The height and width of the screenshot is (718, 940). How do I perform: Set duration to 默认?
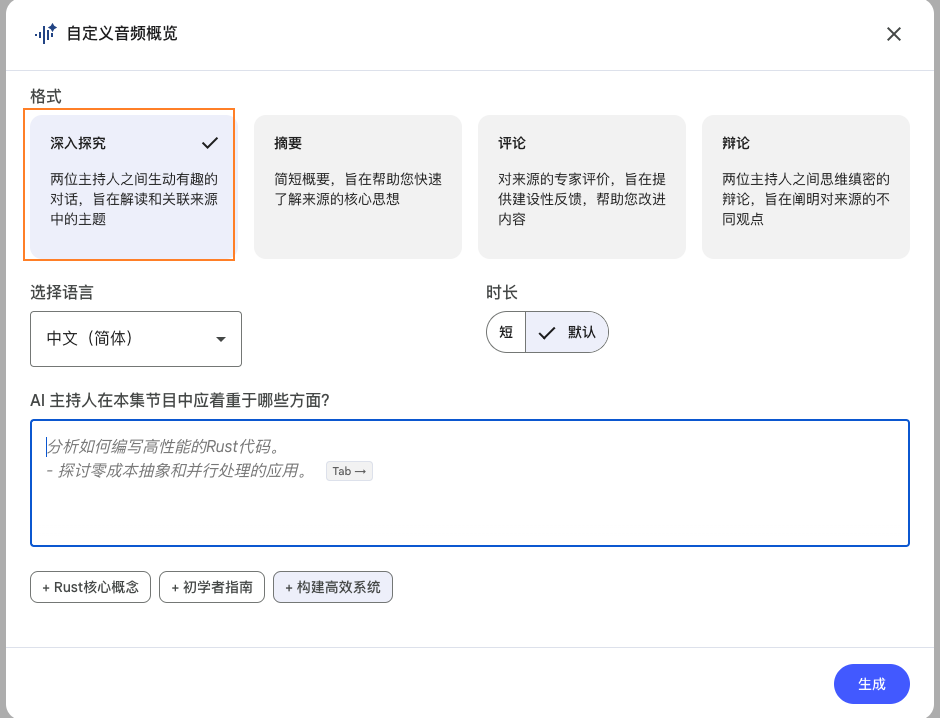pyautogui.click(x=581, y=332)
